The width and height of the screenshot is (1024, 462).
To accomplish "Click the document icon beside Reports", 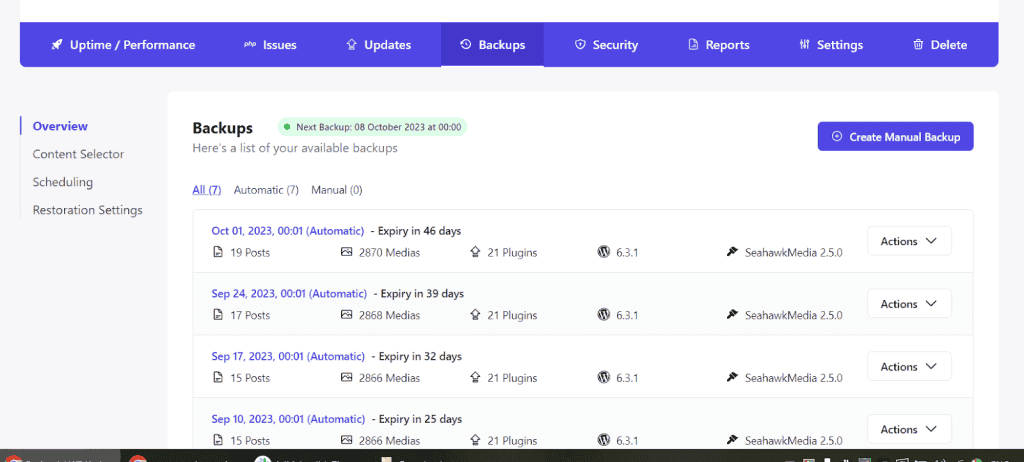I will coord(693,45).
